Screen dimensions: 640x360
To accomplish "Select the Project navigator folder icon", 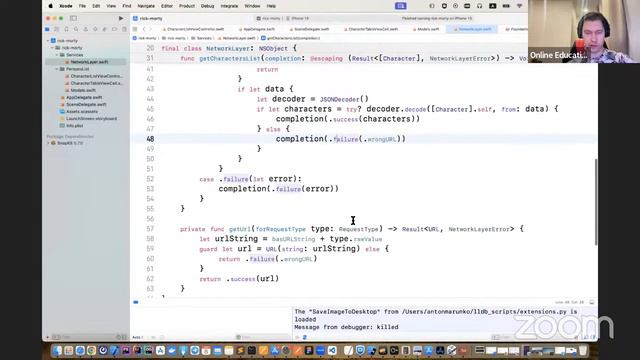I will tap(47, 29).
